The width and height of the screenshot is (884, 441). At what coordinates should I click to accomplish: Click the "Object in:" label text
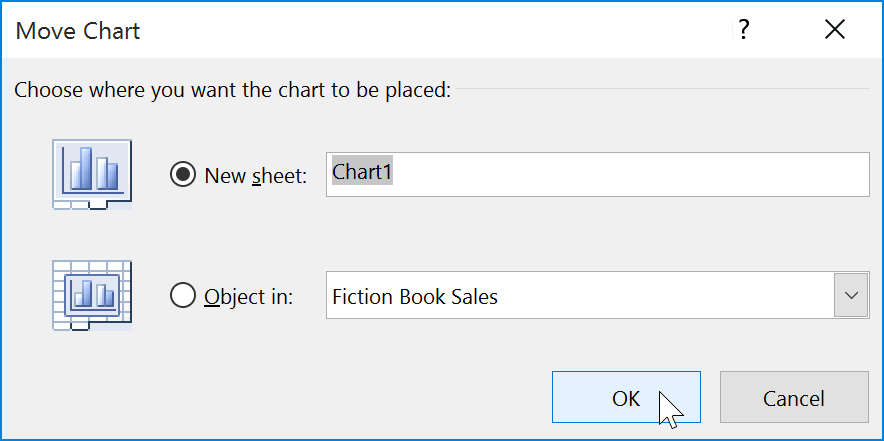pyautogui.click(x=248, y=296)
